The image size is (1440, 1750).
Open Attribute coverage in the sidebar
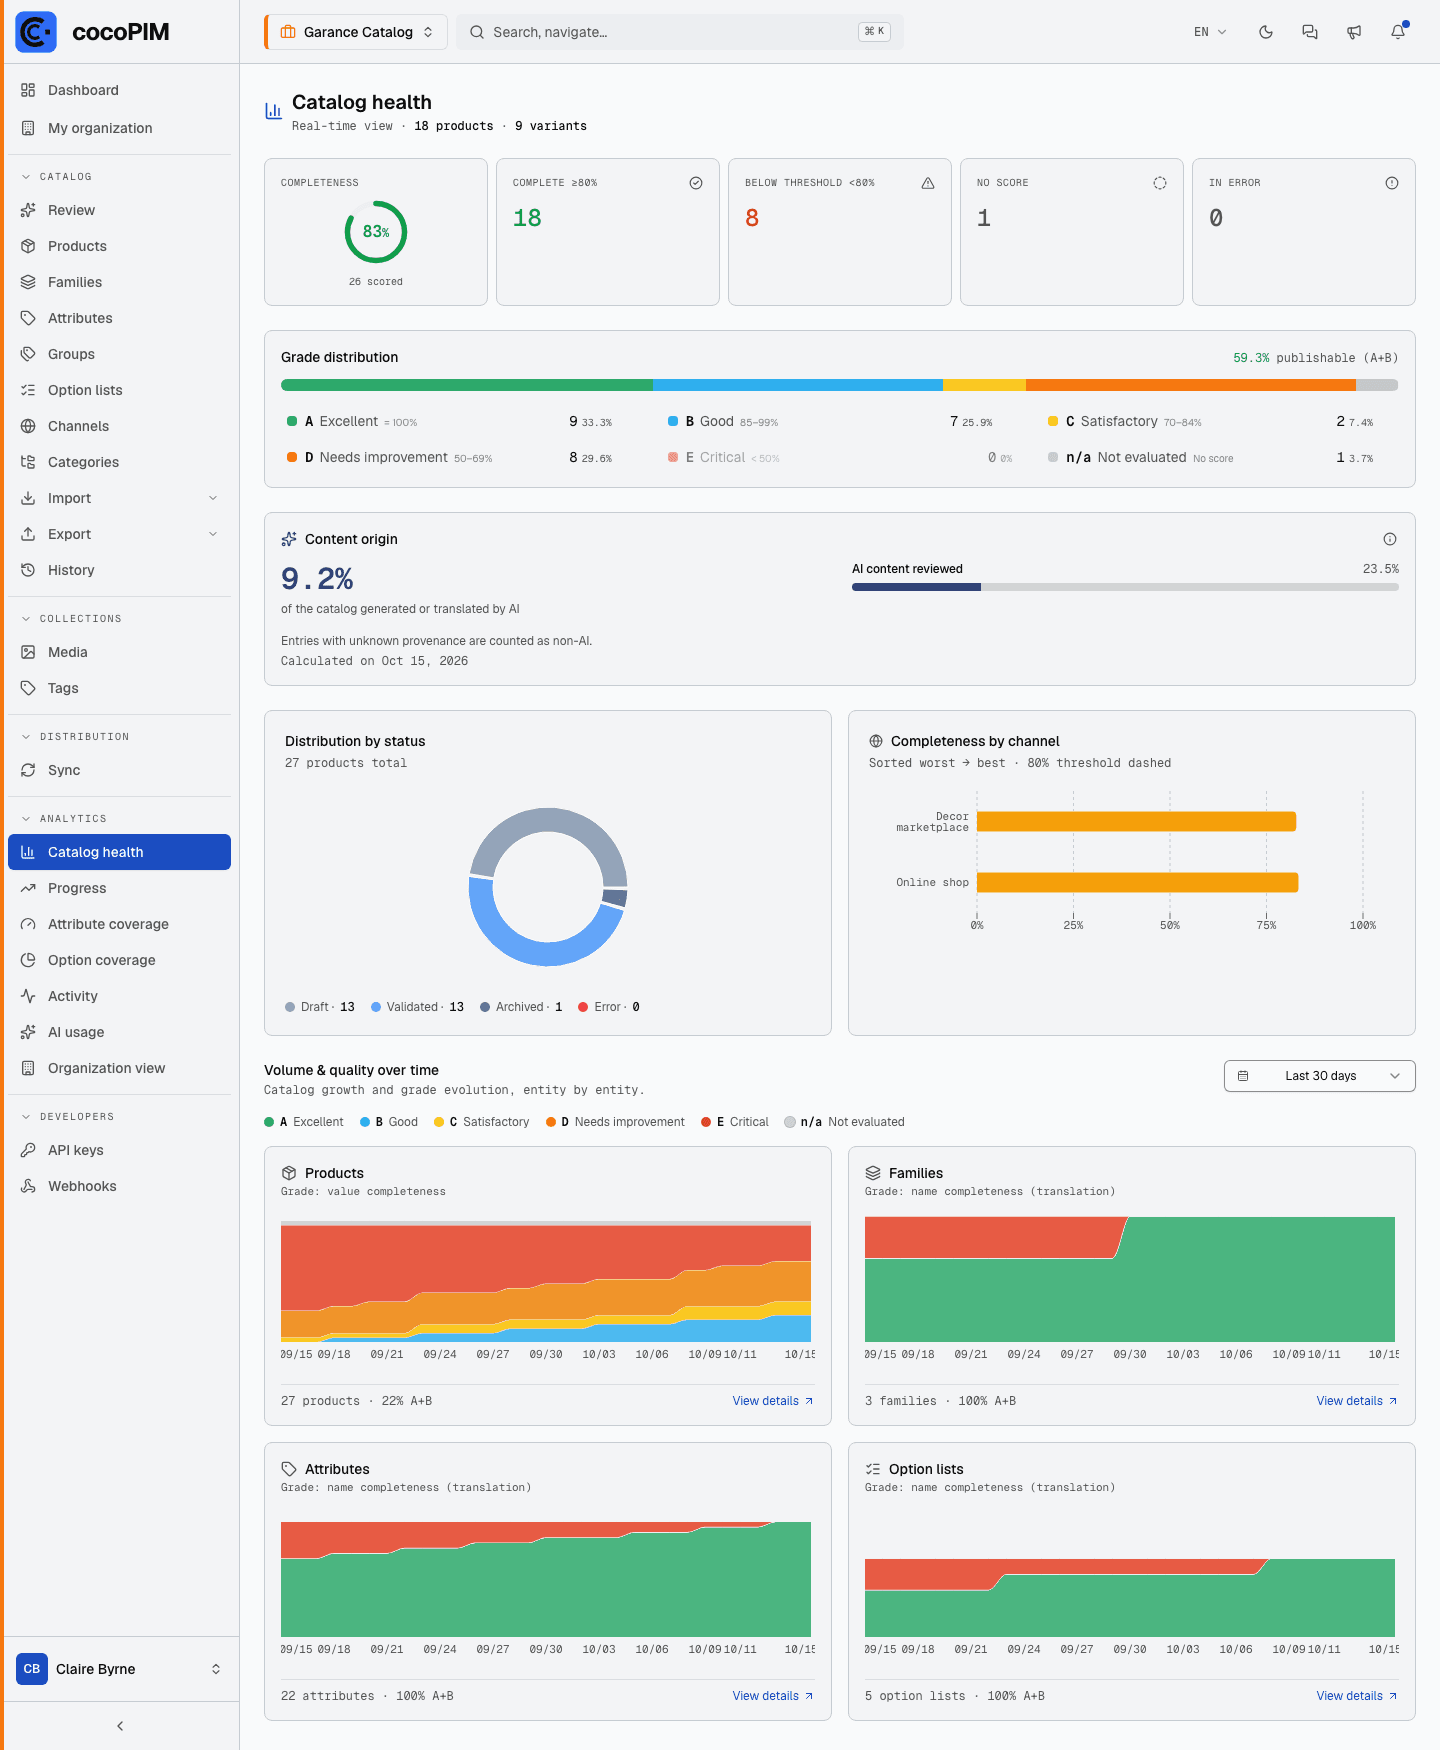click(119, 924)
